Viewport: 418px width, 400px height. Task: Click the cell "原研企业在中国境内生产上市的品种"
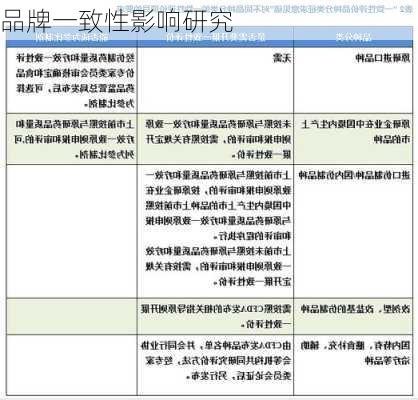coord(353,139)
